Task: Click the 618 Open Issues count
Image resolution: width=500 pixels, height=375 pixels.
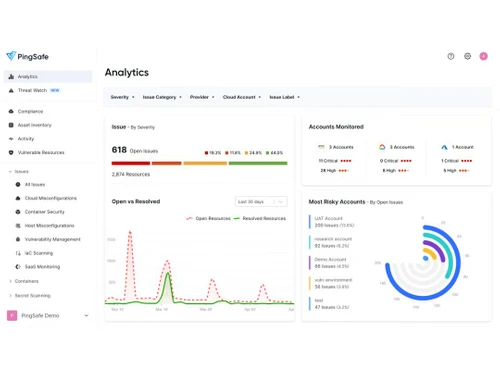Action: [x=135, y=150]
